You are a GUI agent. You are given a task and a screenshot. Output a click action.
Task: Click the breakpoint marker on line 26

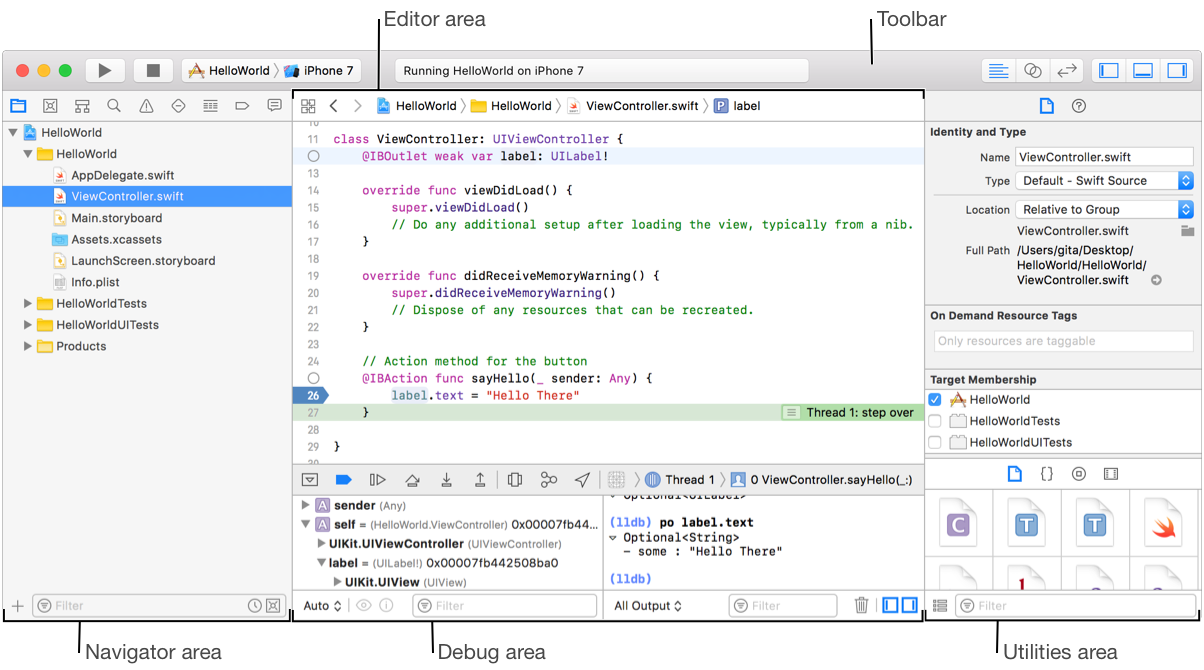pos(312,396)
